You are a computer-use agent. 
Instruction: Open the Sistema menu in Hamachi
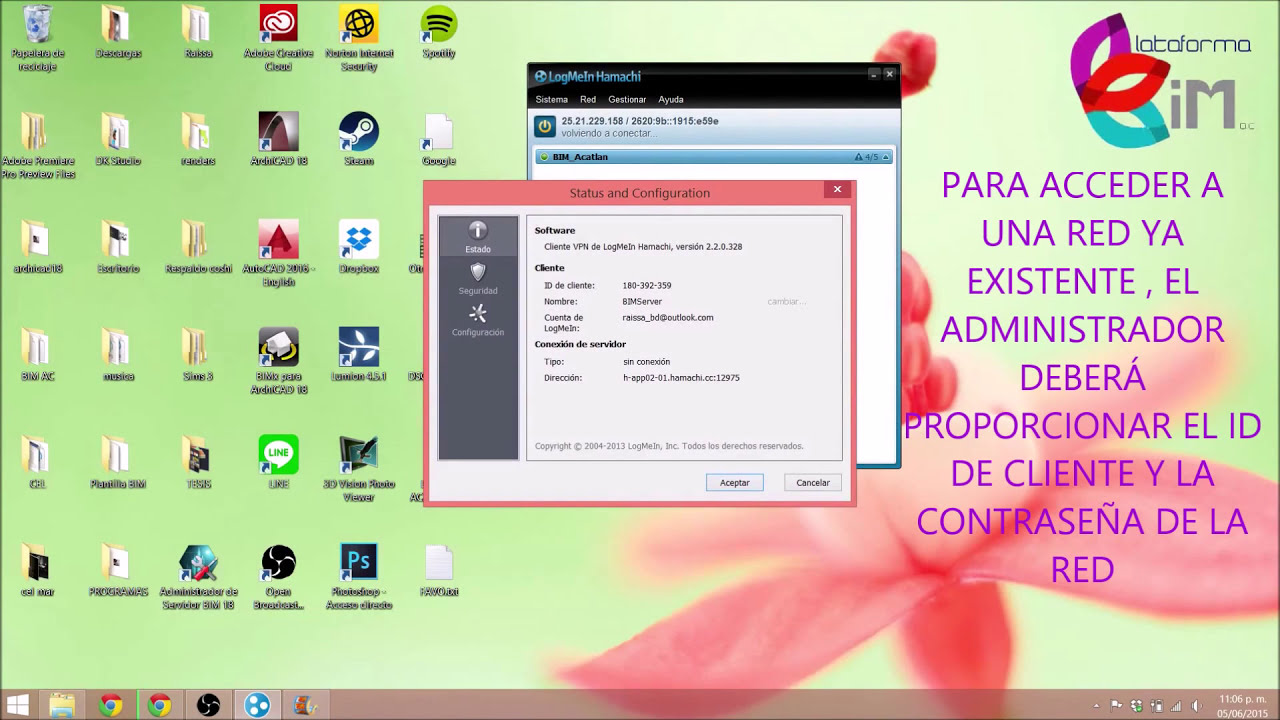point(551,100)
